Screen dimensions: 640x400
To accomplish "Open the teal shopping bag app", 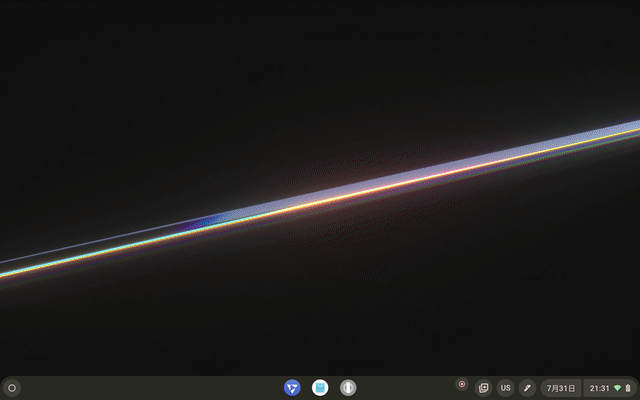I will 320,387.
